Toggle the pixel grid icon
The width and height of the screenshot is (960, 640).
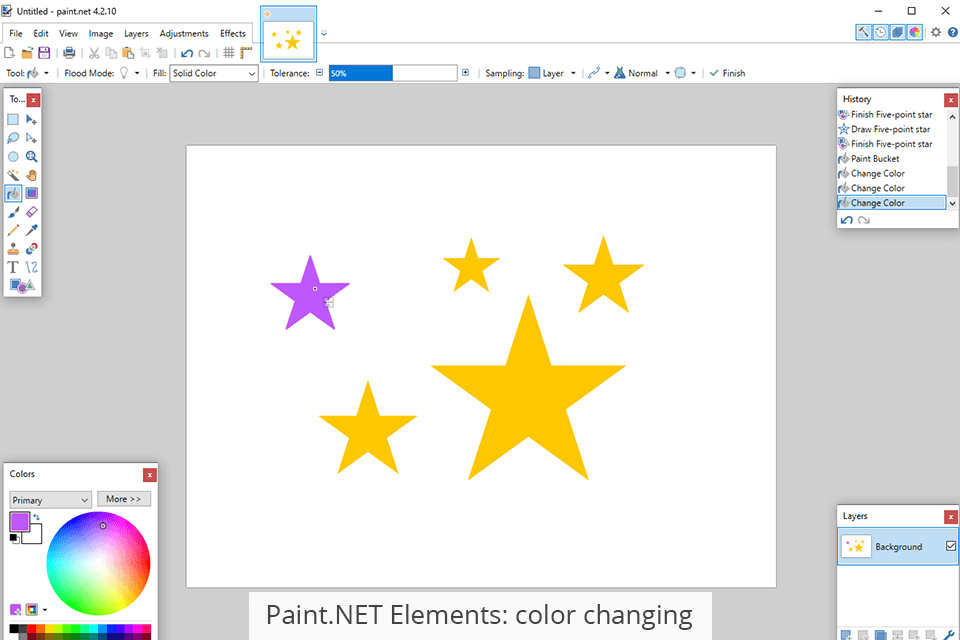coord(228,53)
